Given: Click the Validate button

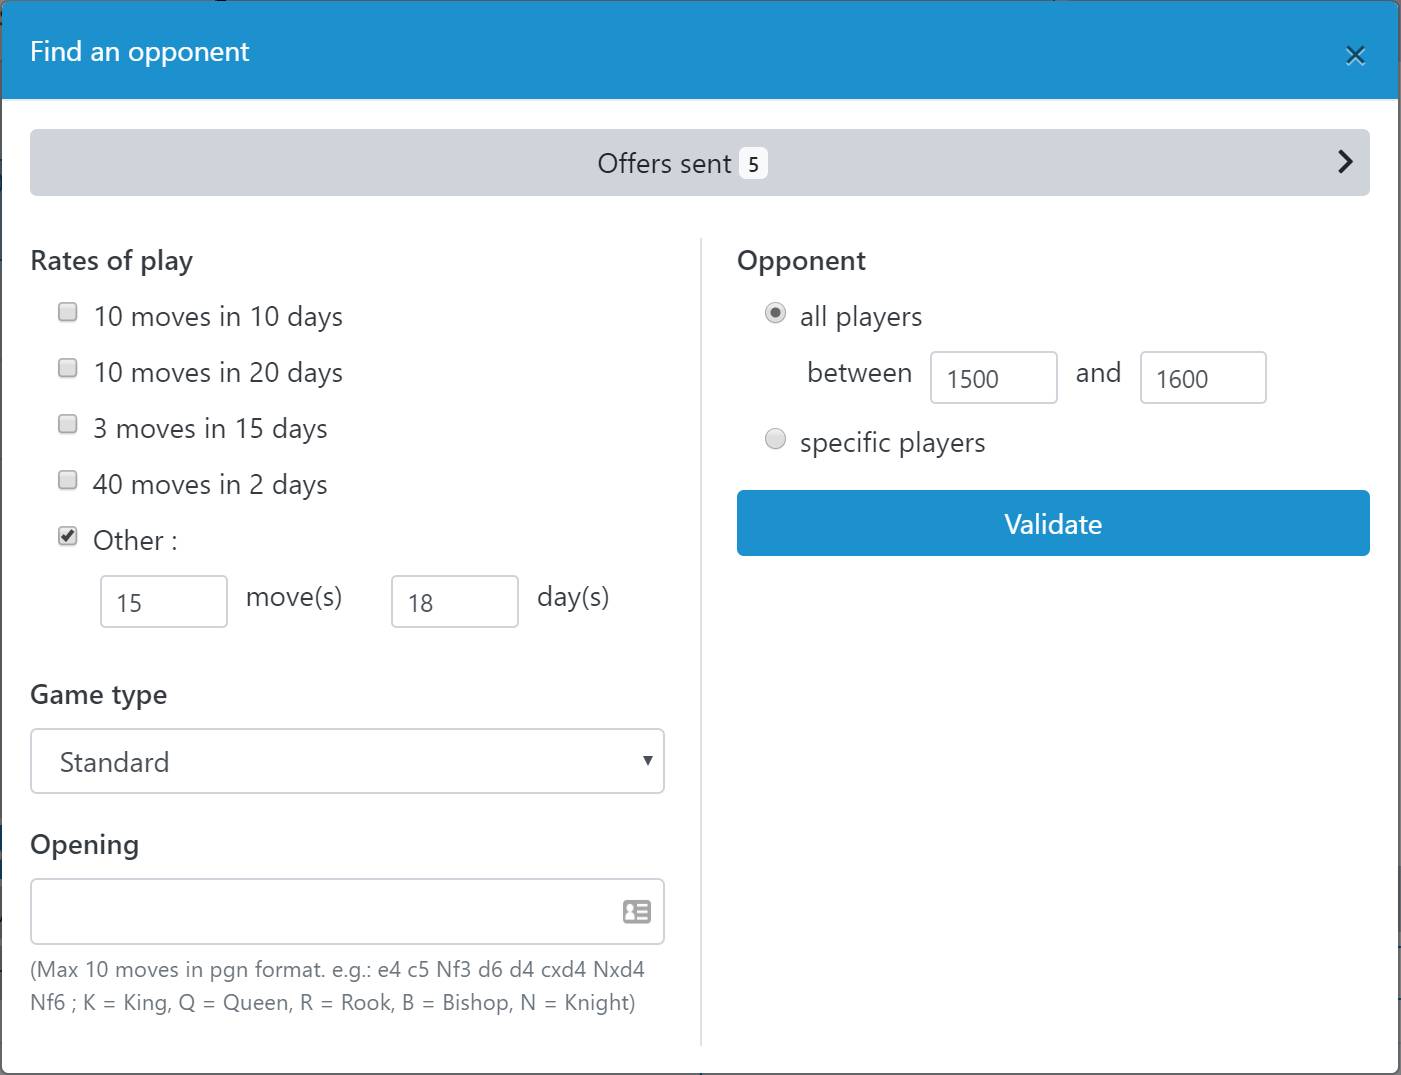Looking at the screenshot, I should pyautogui.click(x=1053, y=523).
